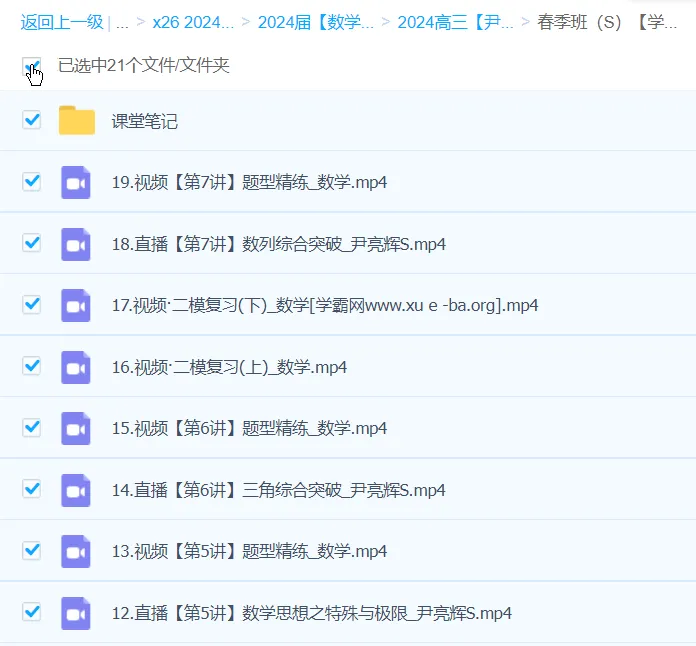Uncheck the 课堂笔记 folder checkbox
The height and width of the screenshot is (646, 696).
point(32,120)
